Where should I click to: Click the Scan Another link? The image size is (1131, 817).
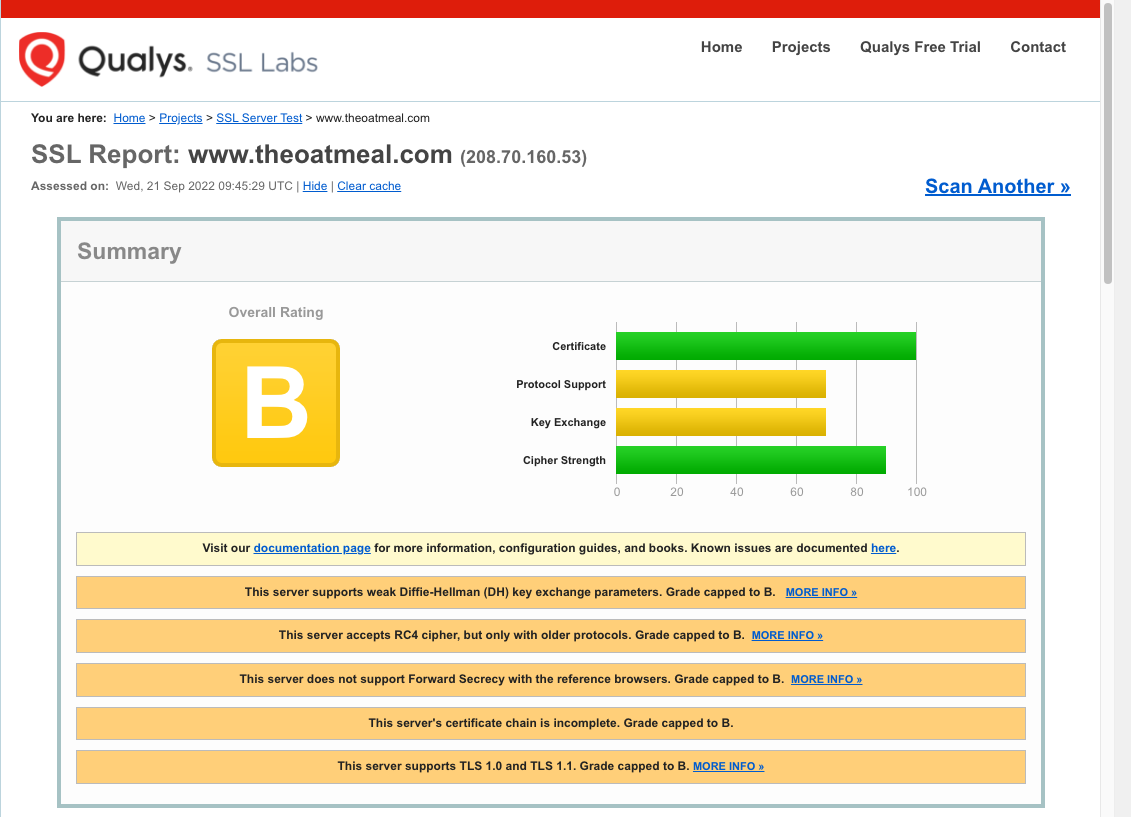point(997,187)
